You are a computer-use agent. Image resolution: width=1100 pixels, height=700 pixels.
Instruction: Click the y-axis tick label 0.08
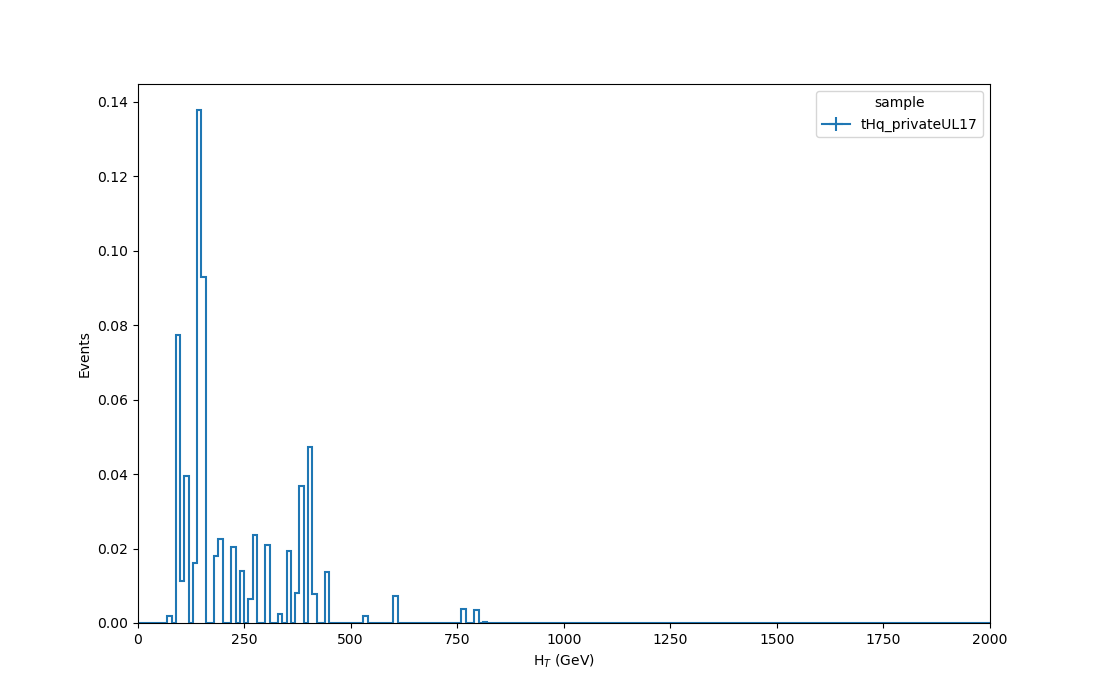tap(113, 325)
